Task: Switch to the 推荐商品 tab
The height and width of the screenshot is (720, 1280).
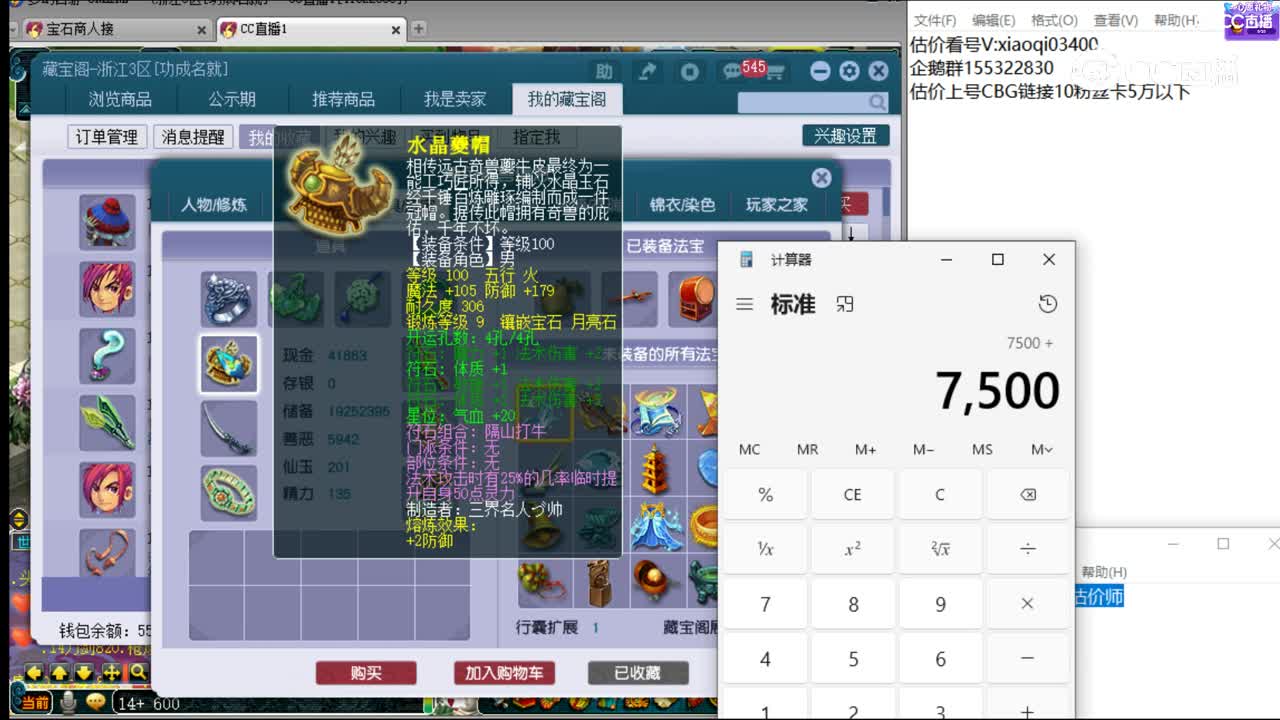Action: coord(343,99)
